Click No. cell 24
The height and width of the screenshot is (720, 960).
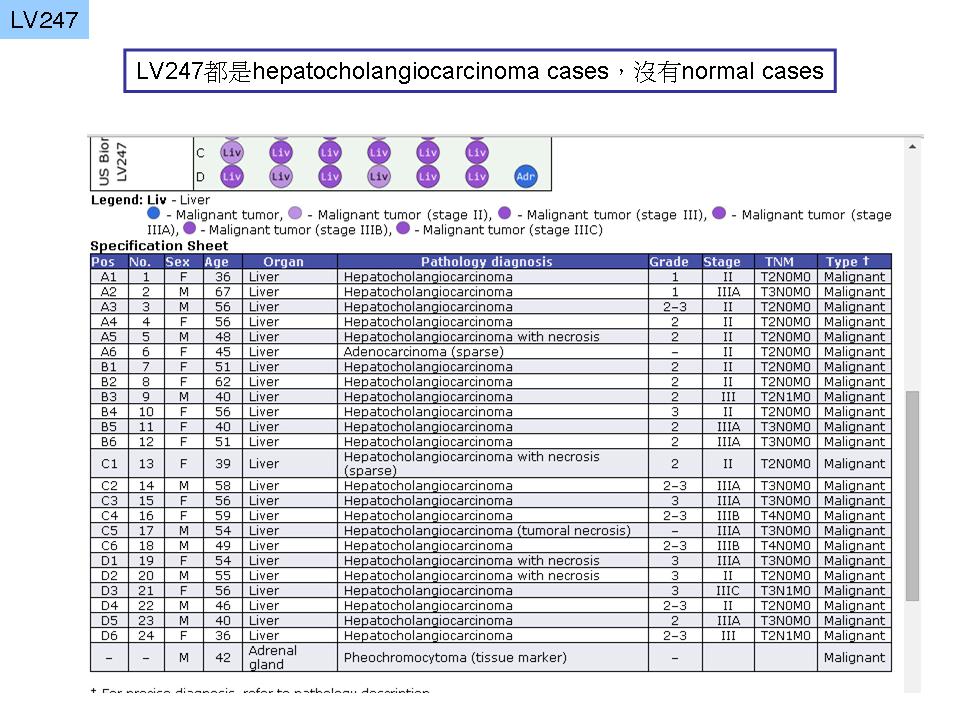point(146,636)
